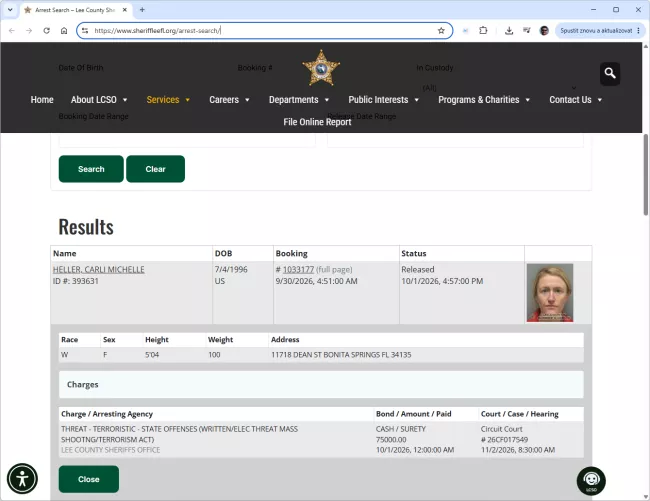Click the address 11718 DEAN ST text
The width and height of the screenshot is (650, 501).
(341, 355)
